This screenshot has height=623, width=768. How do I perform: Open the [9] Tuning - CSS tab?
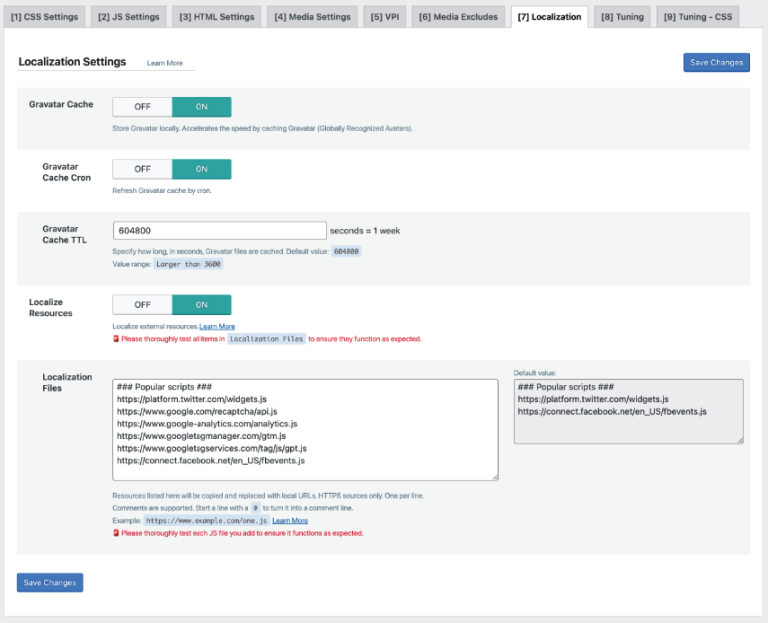(x=697, y=17)
